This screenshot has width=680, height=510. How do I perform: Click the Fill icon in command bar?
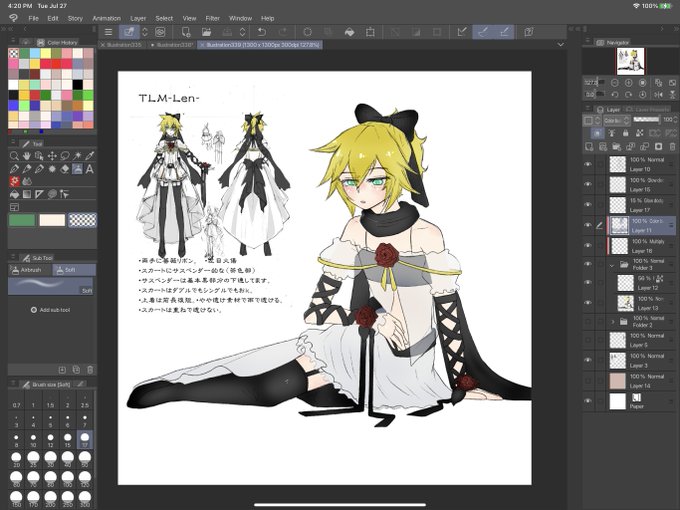pyautogui.click(x=349, y=32)
